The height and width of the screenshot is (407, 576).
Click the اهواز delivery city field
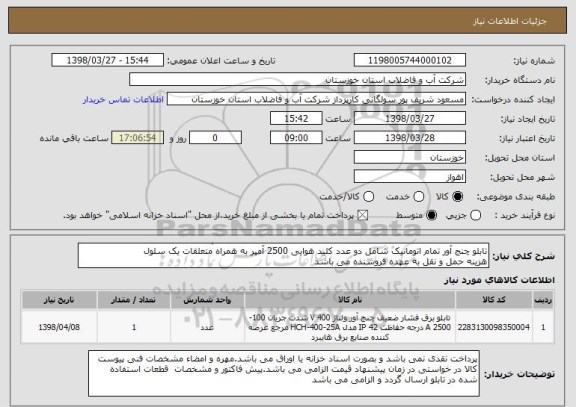pyautogui.click(x=410, y=177)
